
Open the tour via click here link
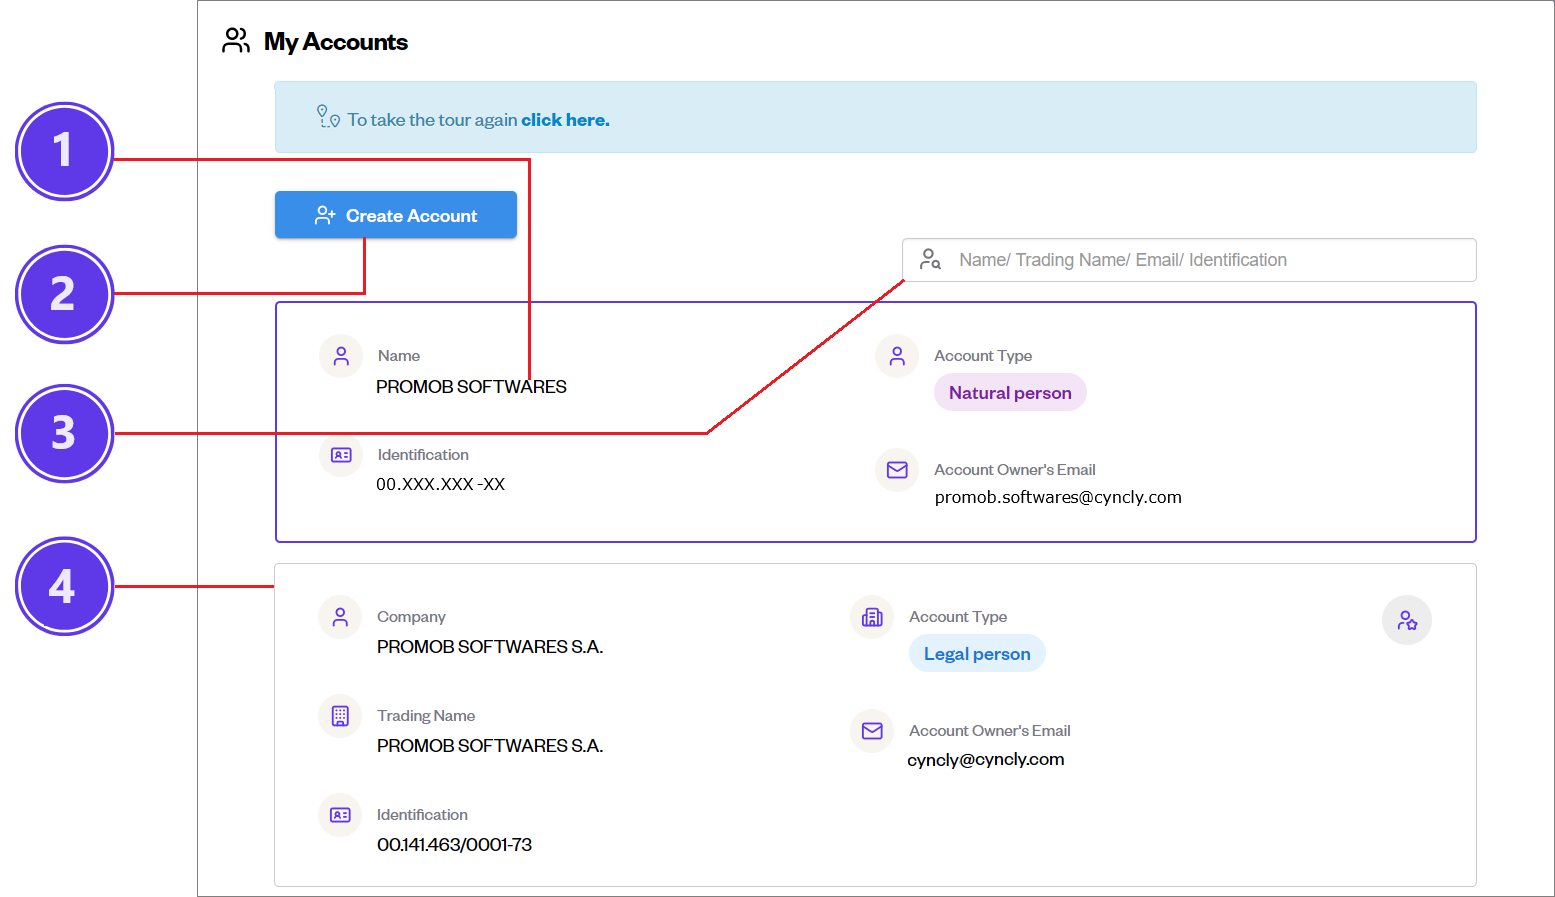(564, 120)
